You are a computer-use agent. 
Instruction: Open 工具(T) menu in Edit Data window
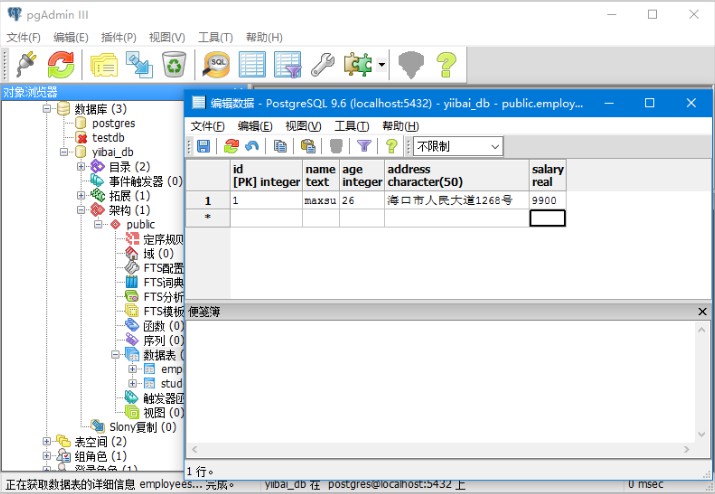(x=352, y=126)
